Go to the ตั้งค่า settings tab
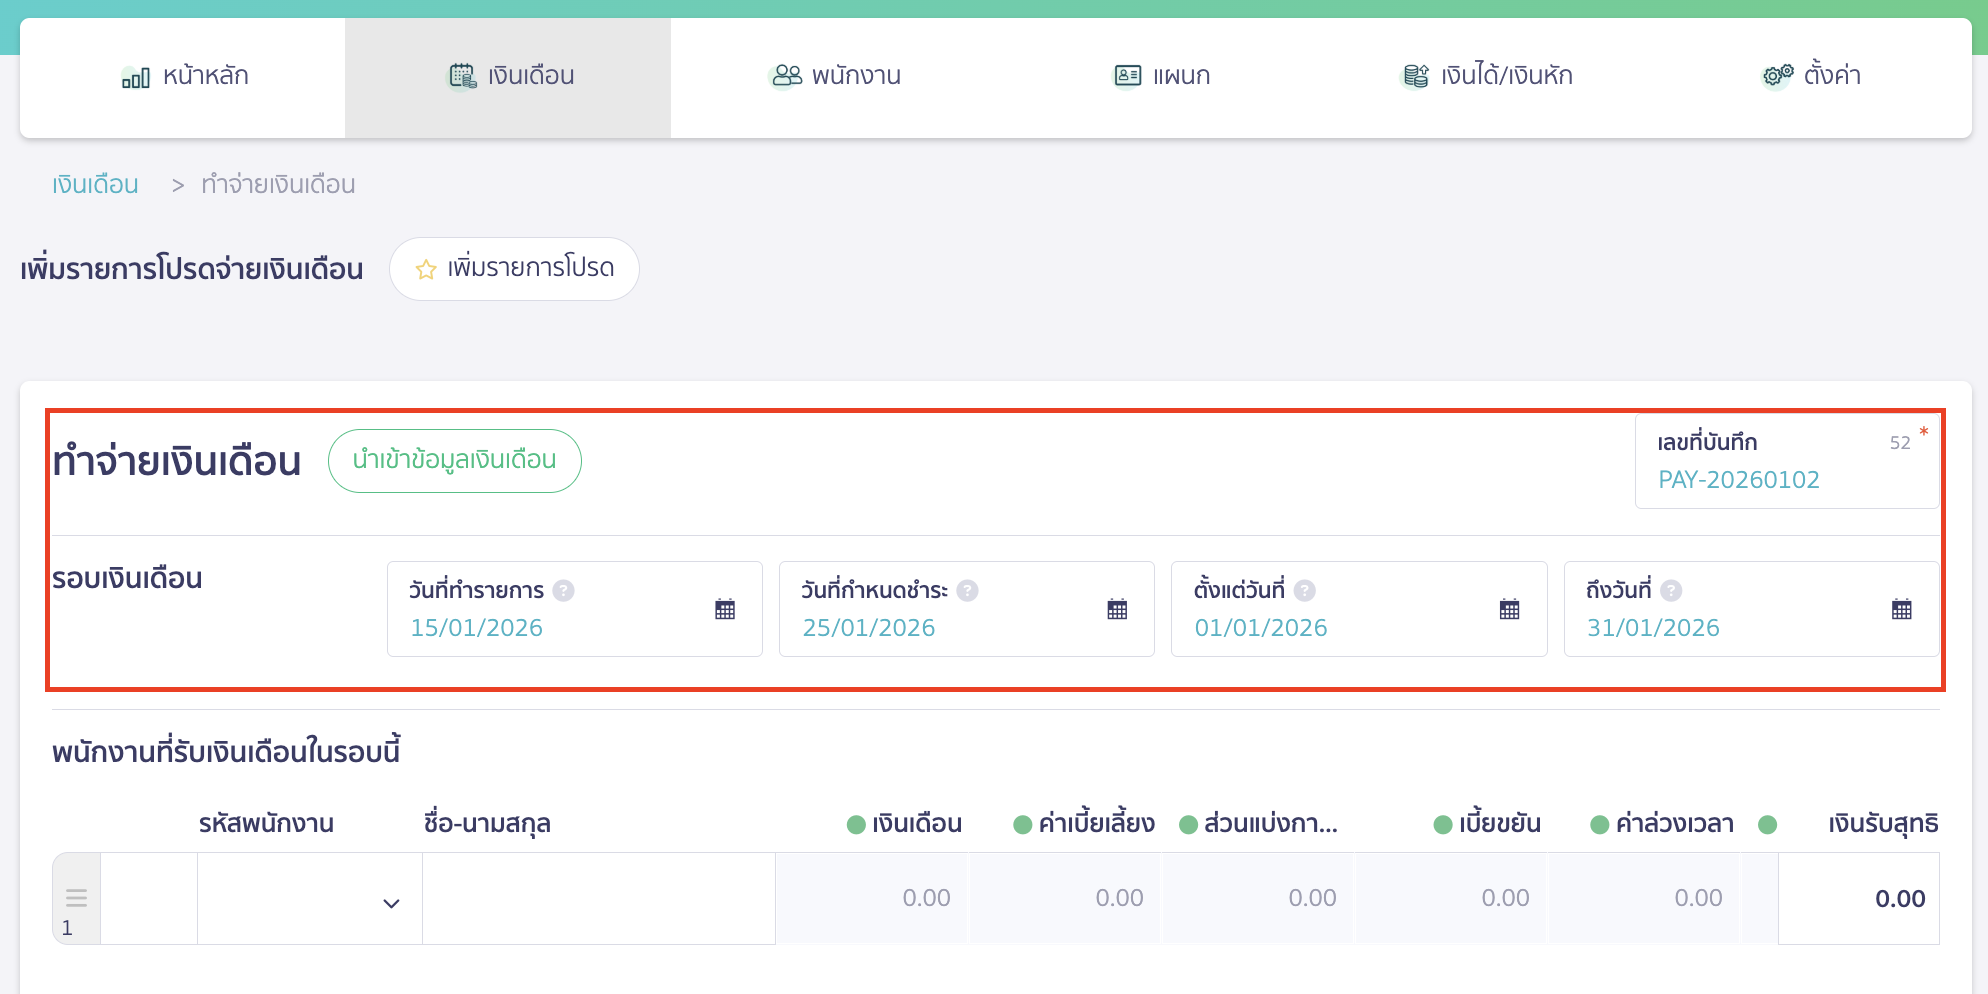The width and height of the screenshot is (1988, 994). (1810, 76)
